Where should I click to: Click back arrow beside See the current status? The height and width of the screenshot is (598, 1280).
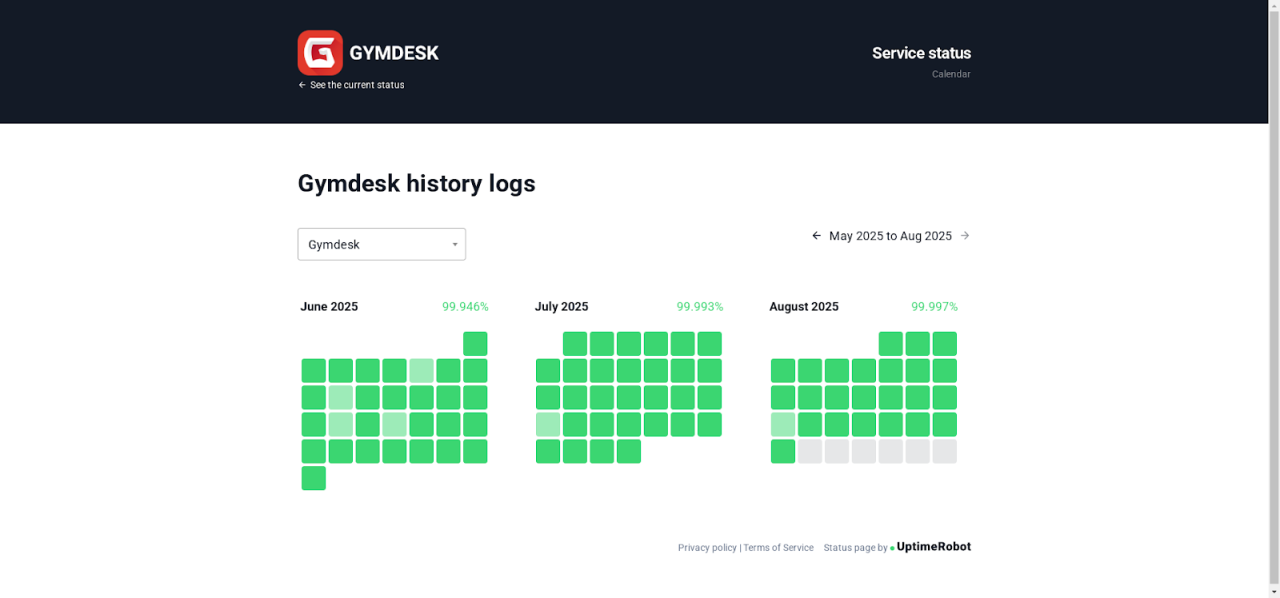[302, 85]
